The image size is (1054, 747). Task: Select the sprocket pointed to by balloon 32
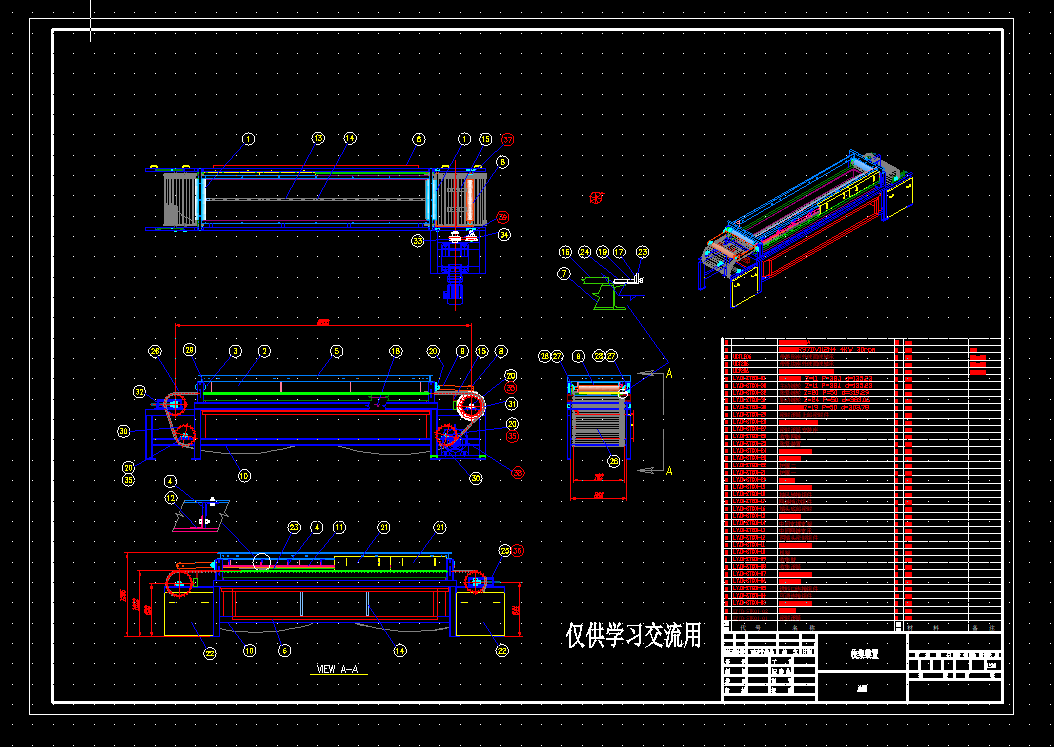pyautogui.click(x=174, y=403)
